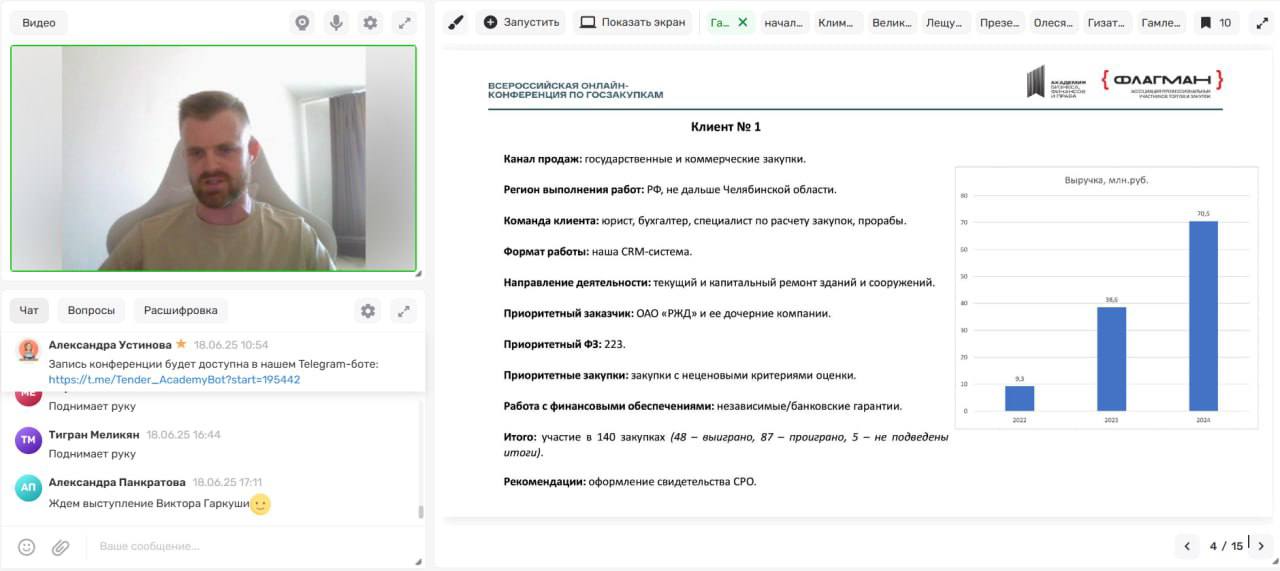Image resolution: width=1280 pixels, height=571 pixels.
Task: Click the АП avatar of Александра Панкратова
Action: pyautogui.click(x=29, y=487)
